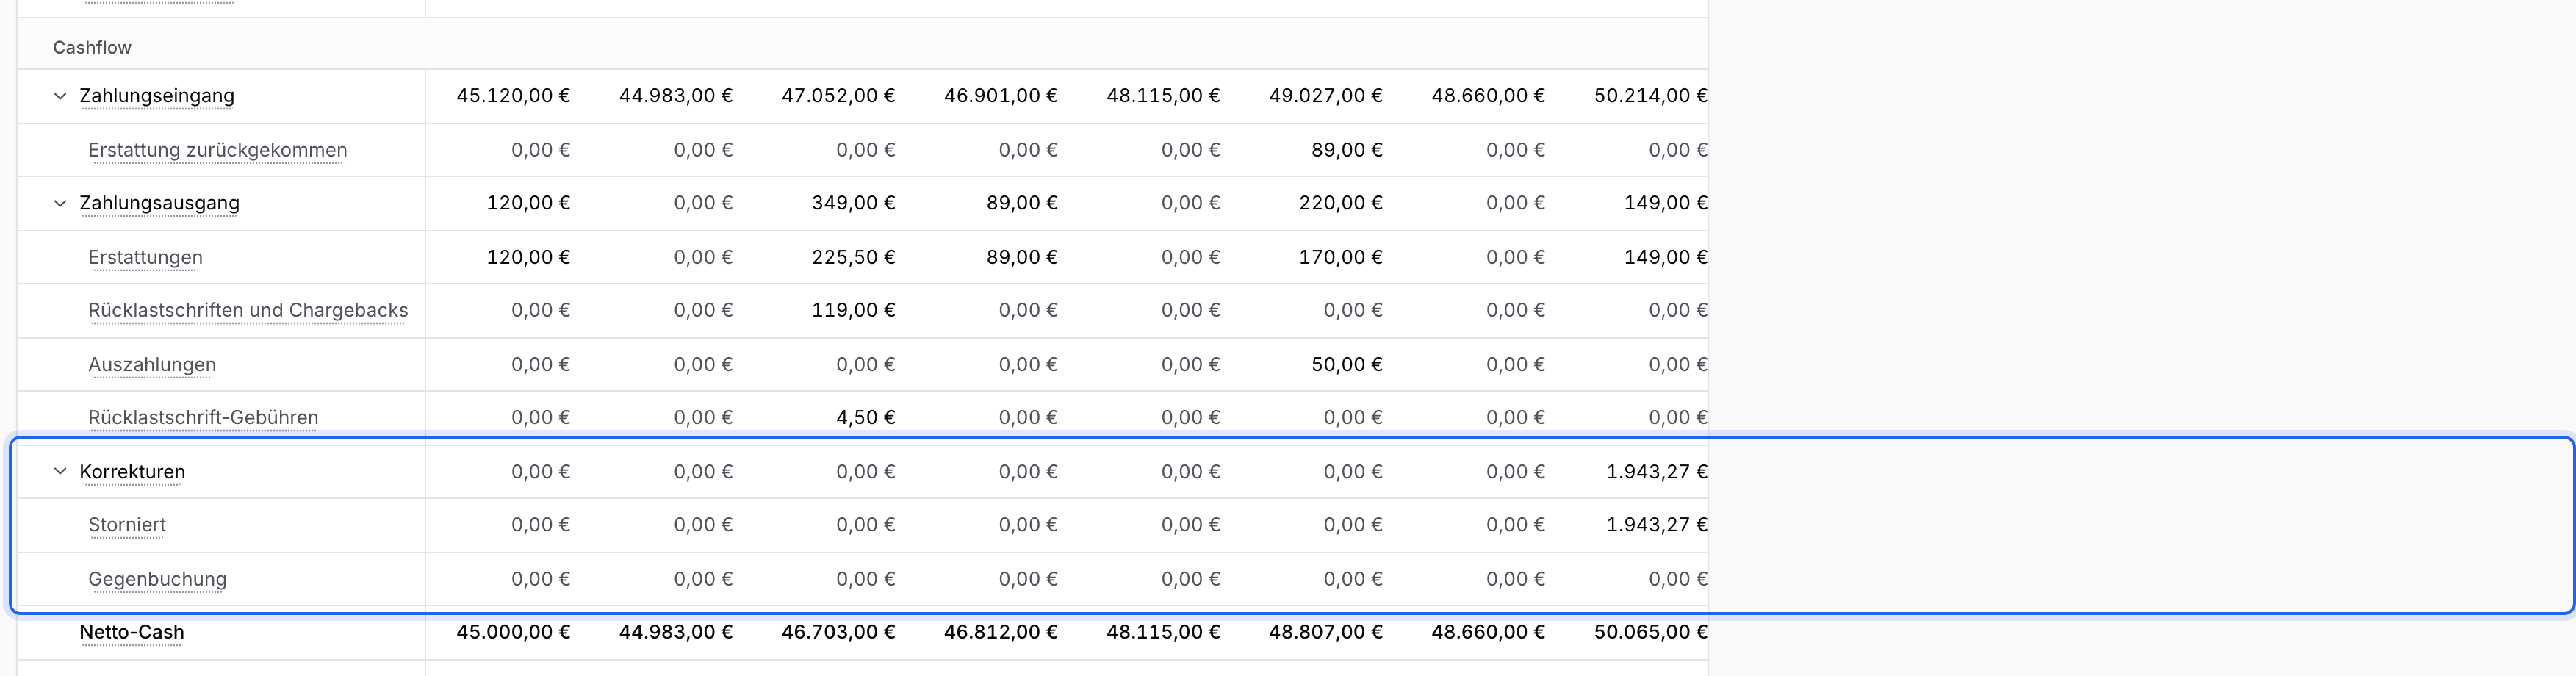Click the 50.214,00 € Zahlungseingang cell
Image resolution: width=2576 pixels, height=676 pixels.
(1651, 96)
